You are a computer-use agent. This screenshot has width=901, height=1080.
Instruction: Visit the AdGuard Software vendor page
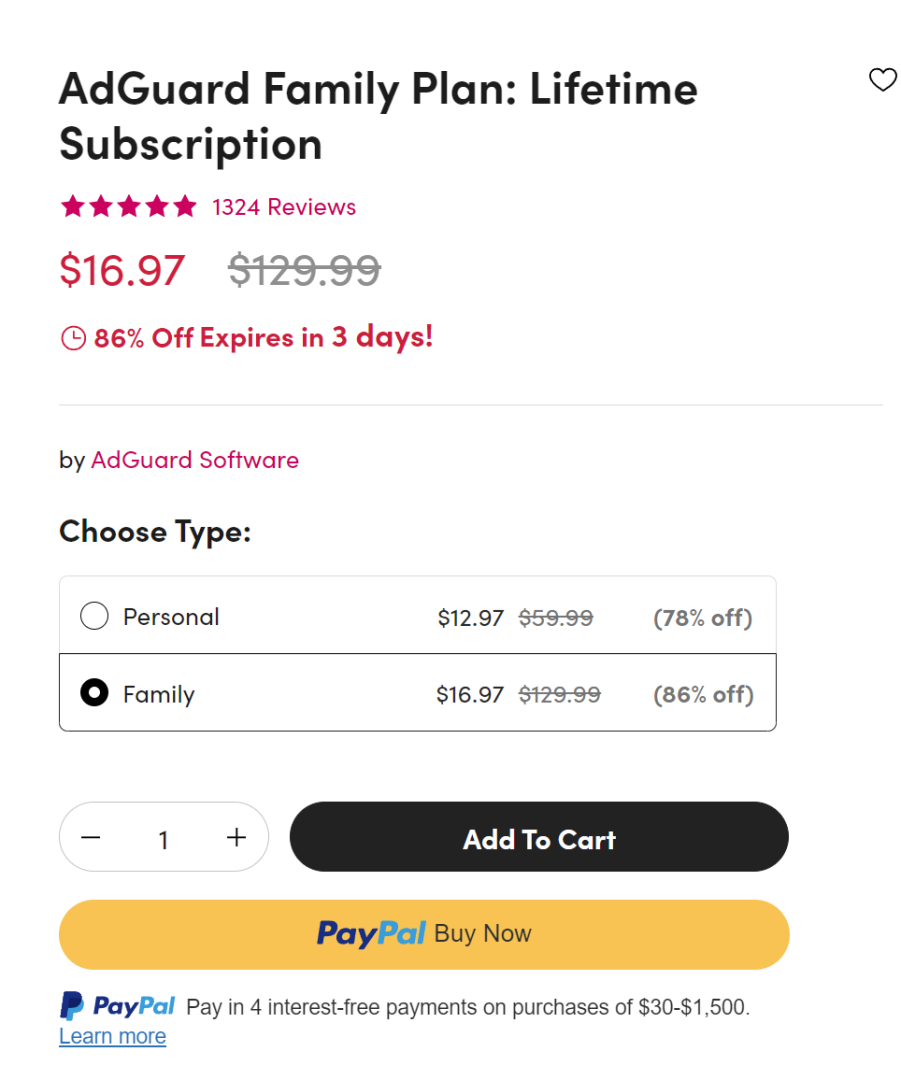(195, 460)
